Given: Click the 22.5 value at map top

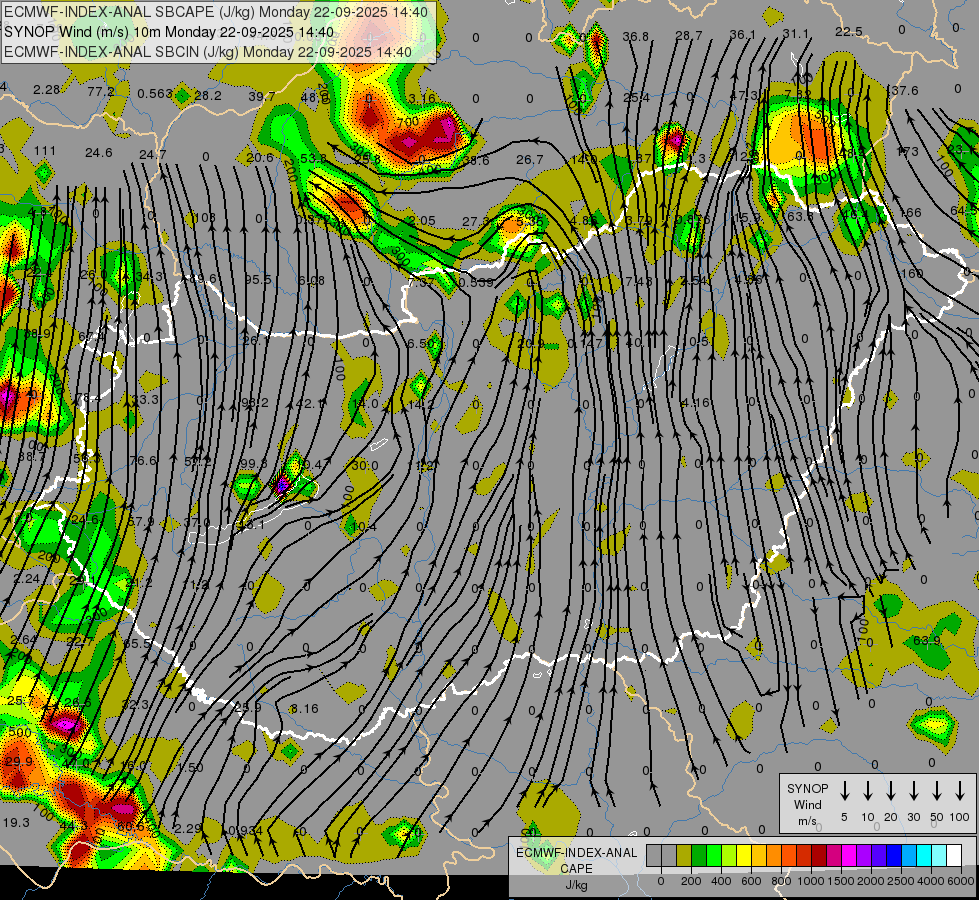Looking at the screenshot, I should coord(849,32).
